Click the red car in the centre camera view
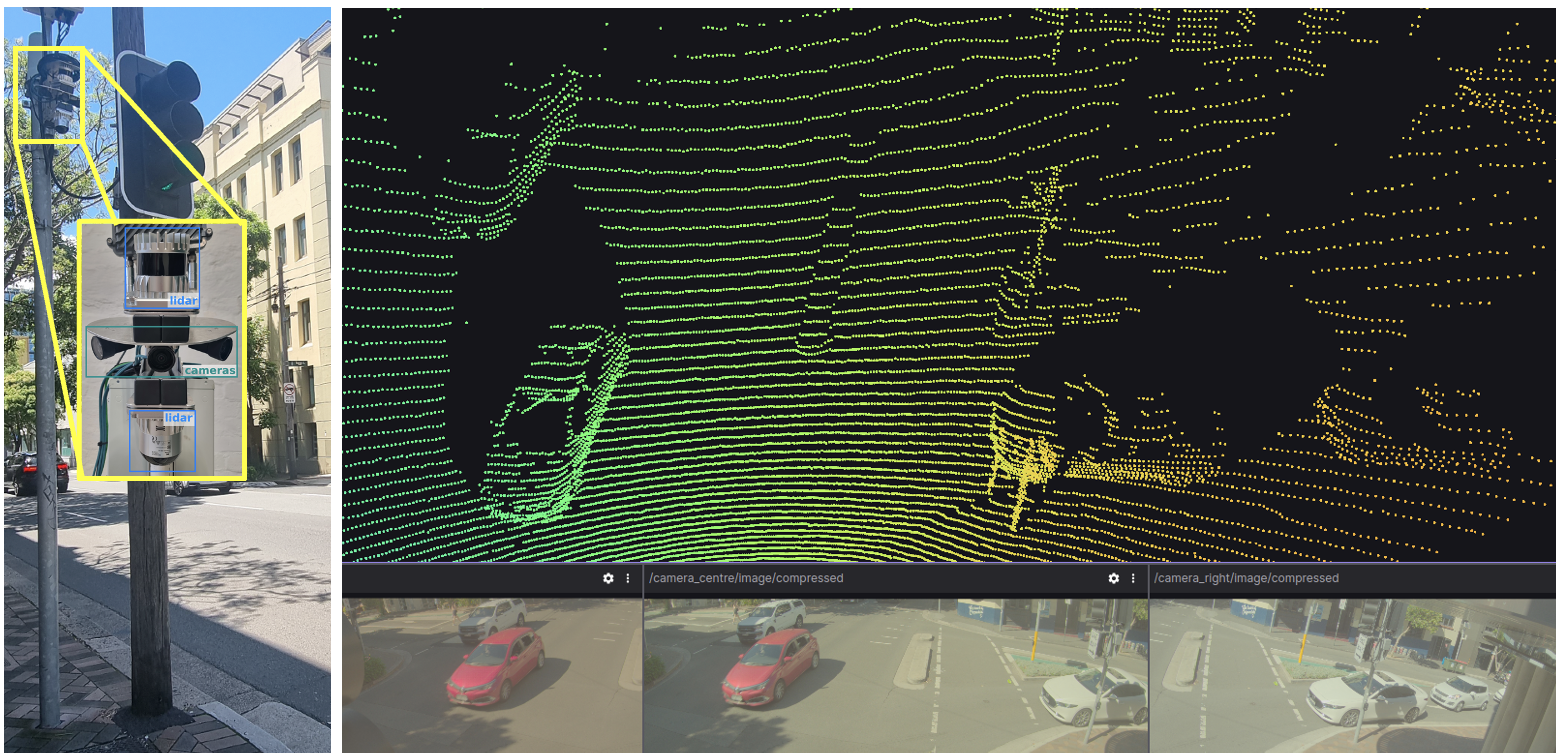Image resolution: width=1562 pixels, height=756 pixels. (x=770, y=665)
